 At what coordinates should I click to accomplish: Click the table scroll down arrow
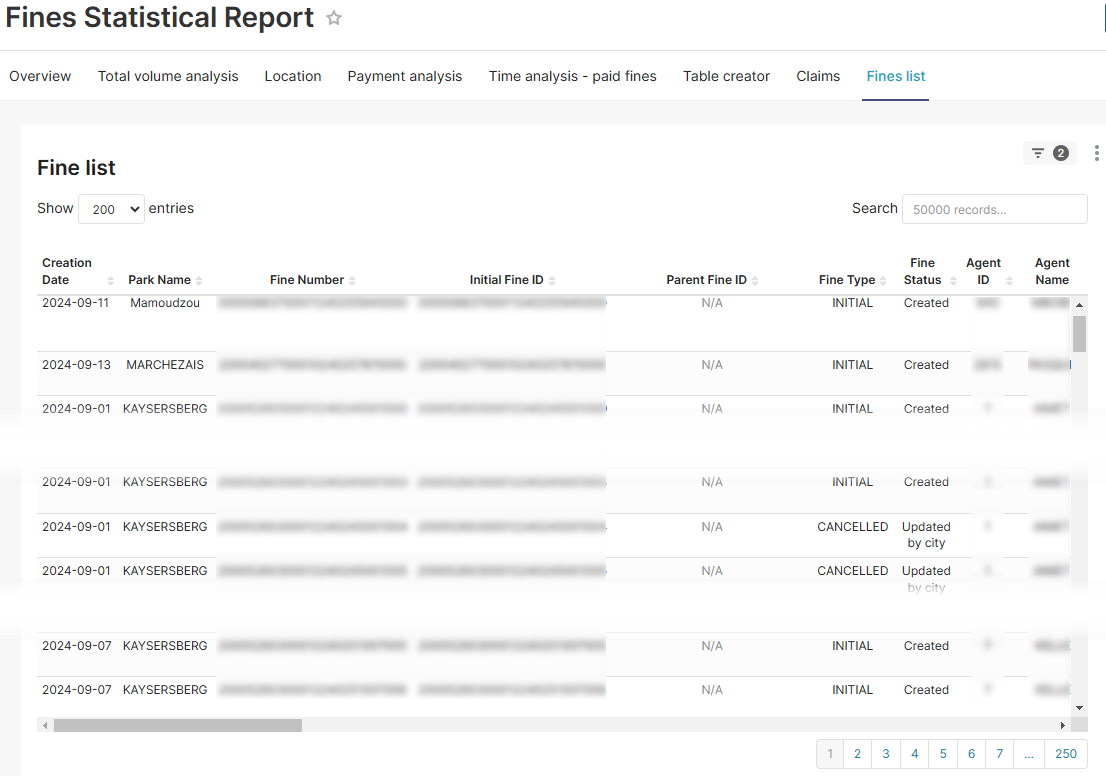tap(1079, 708)
